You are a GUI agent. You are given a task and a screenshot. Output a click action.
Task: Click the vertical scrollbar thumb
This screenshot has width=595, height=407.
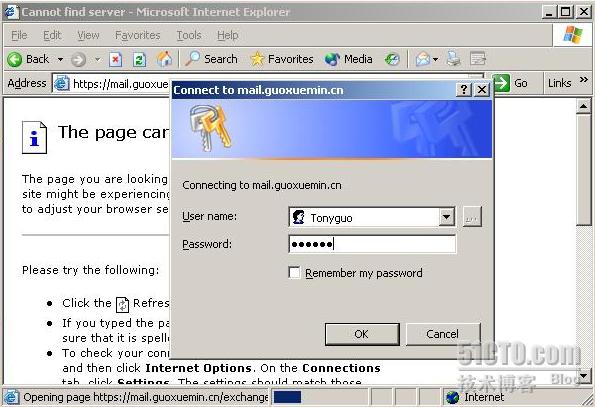point(583,170)
